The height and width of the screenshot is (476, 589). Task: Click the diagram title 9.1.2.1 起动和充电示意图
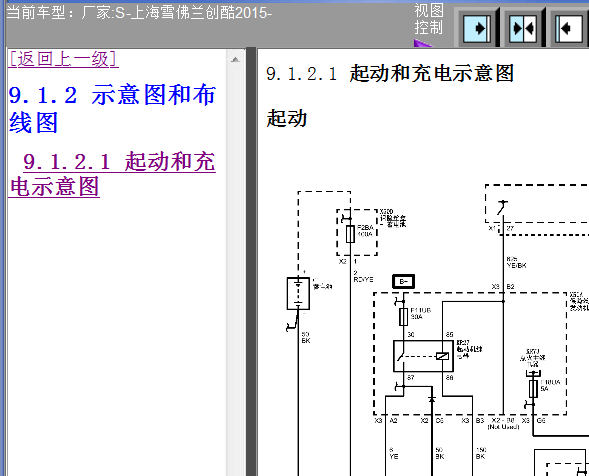(390, 73)
